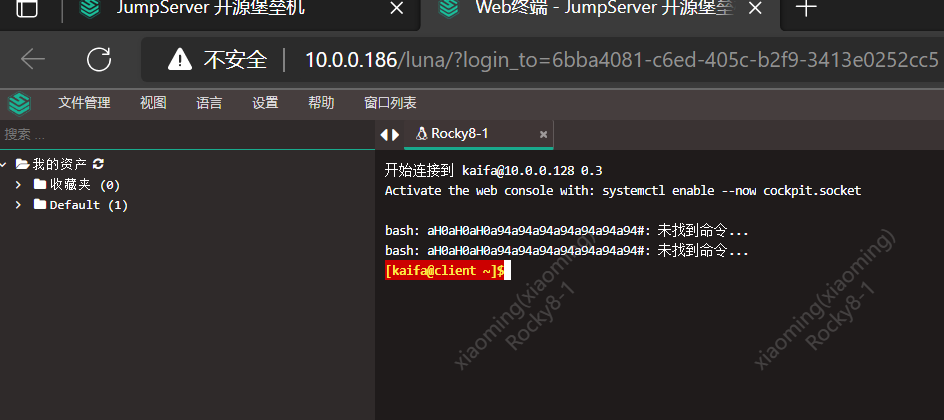Click the 不安全 security warning indicator
This screenshot has width=944, height=420.
pyautogui.click(x=218, y=59)
